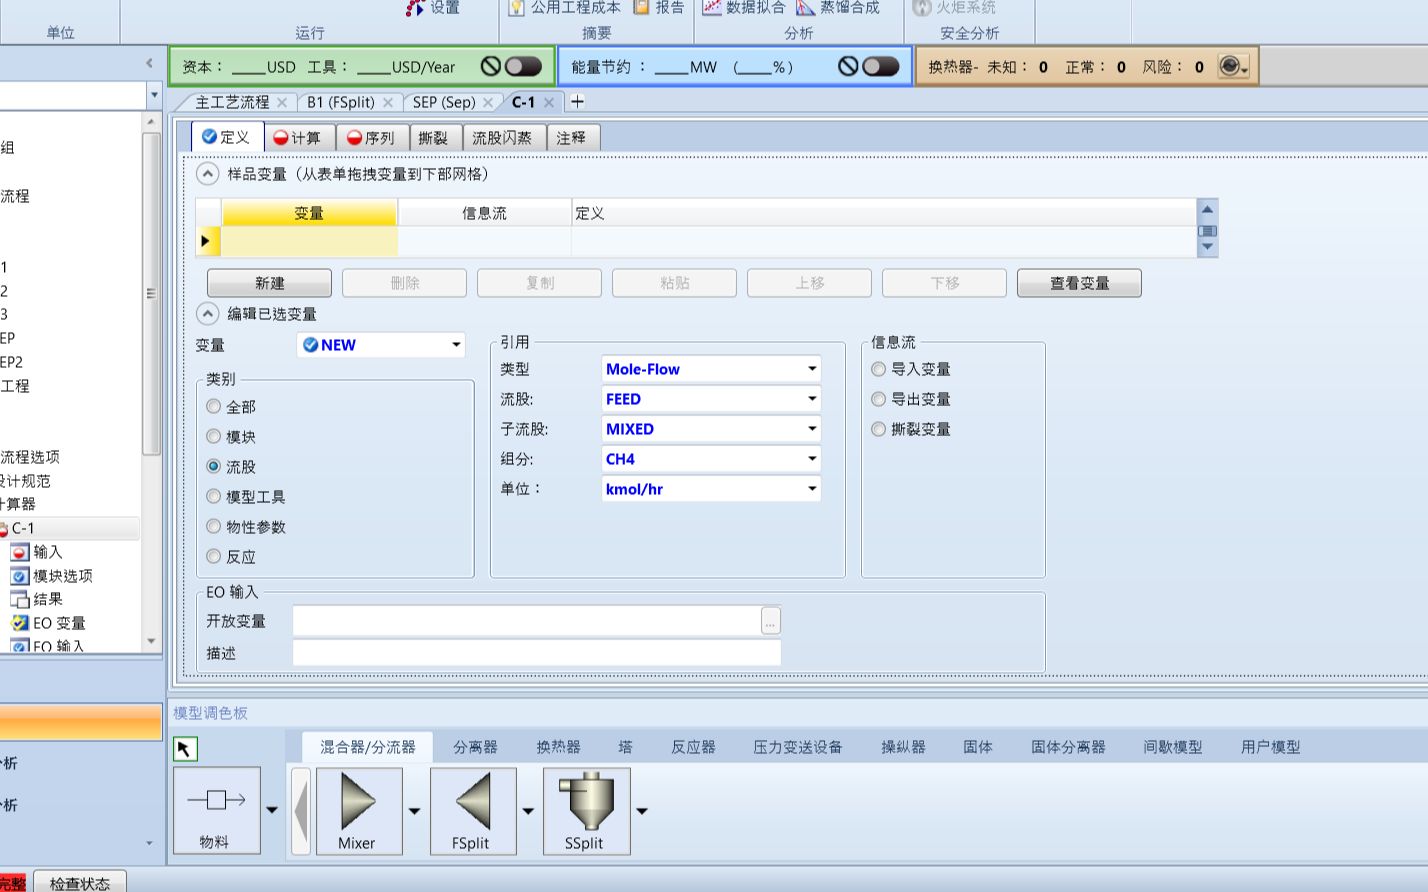Select the 反应 radio button

(x=213, y=556)
